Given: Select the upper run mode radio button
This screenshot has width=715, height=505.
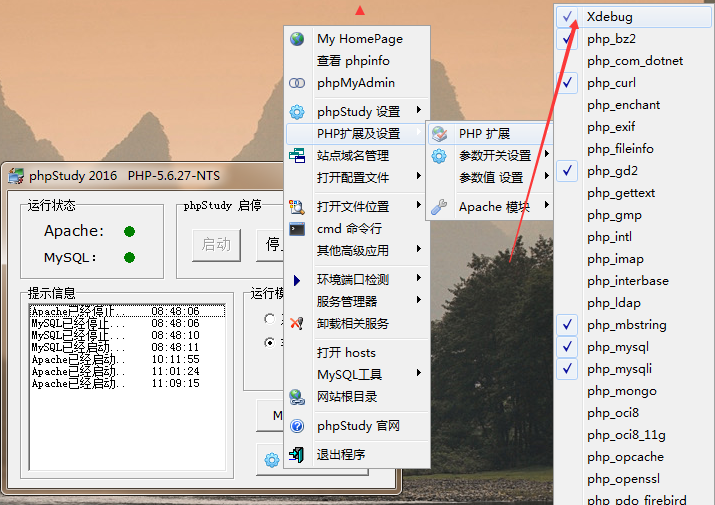Looking at the screenshot, I should click(x=269, y=318).
